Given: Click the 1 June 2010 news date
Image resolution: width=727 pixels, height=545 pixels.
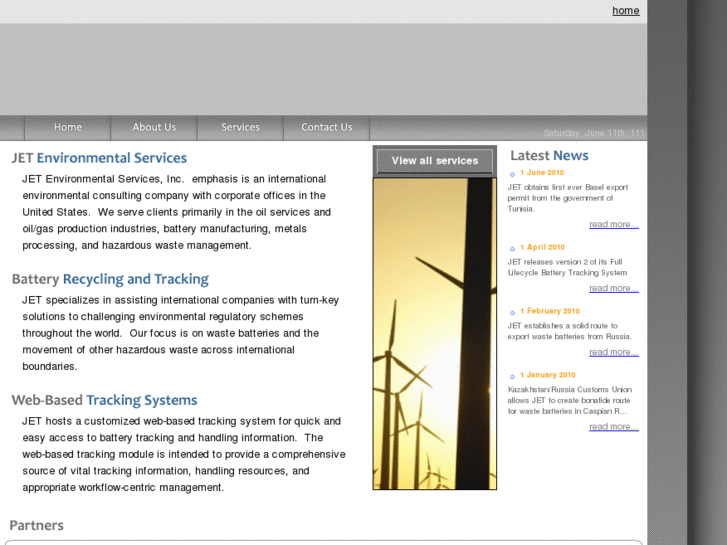Looking at the screenshot, I should [542, 173].
